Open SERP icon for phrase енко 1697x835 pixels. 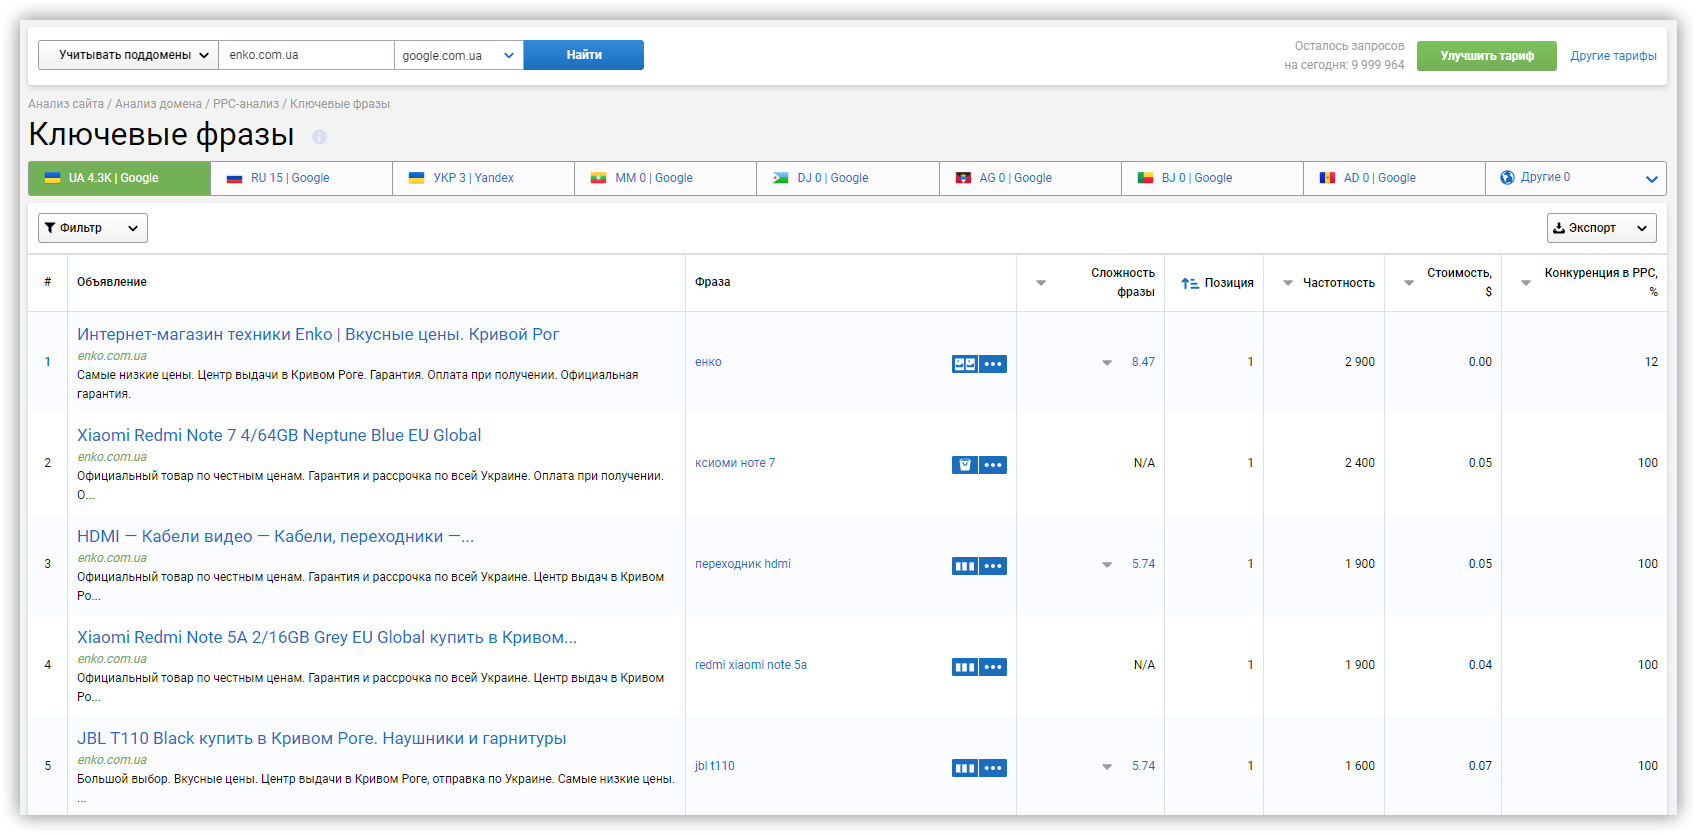pos(964,364)
